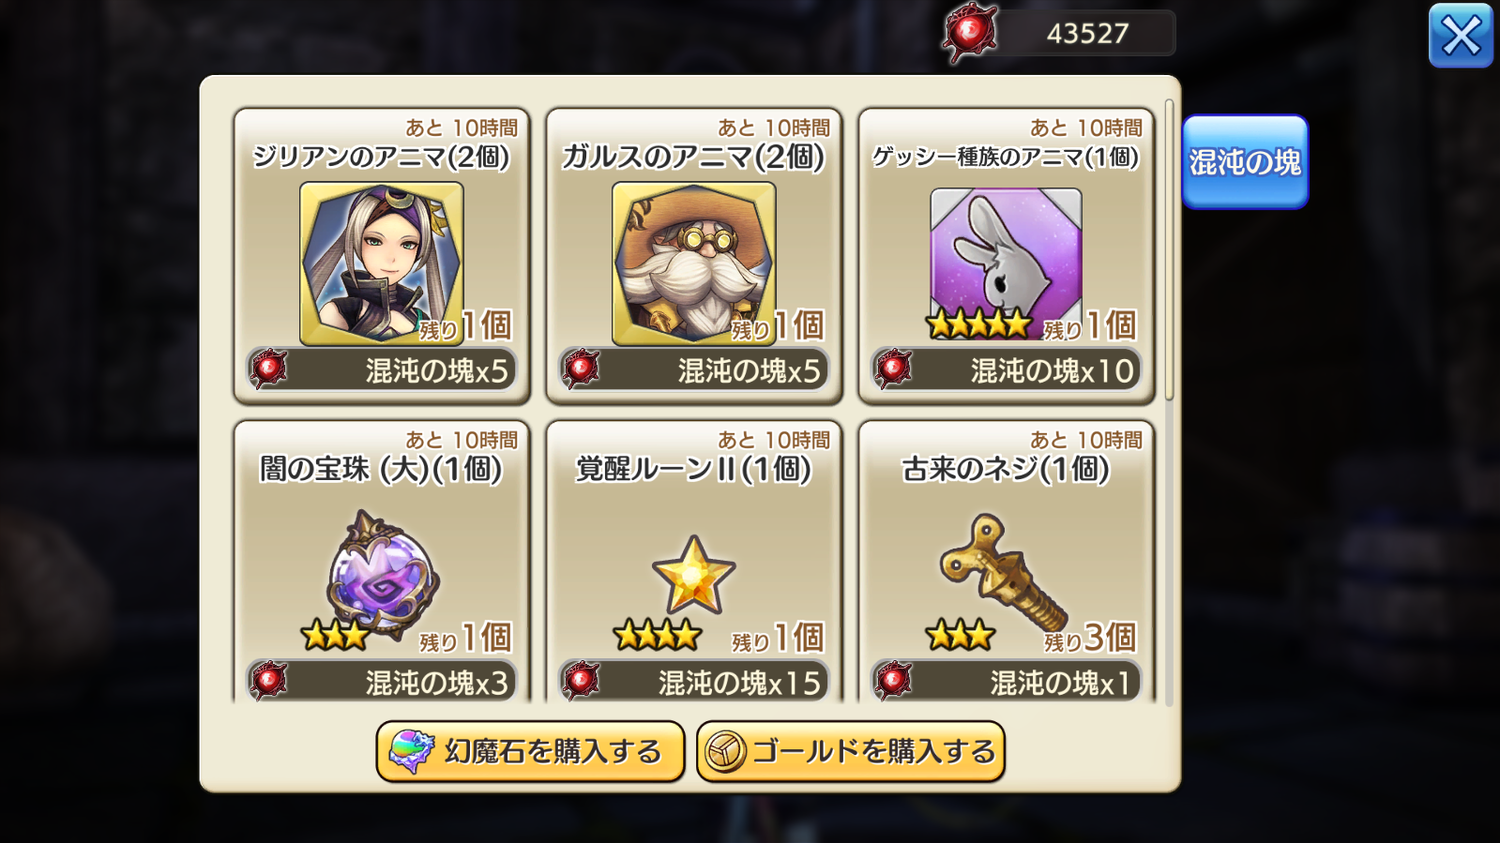This screenshot has width=1500, height=843.
Task: Tap the awakening rune star icon
Action: 693,575
